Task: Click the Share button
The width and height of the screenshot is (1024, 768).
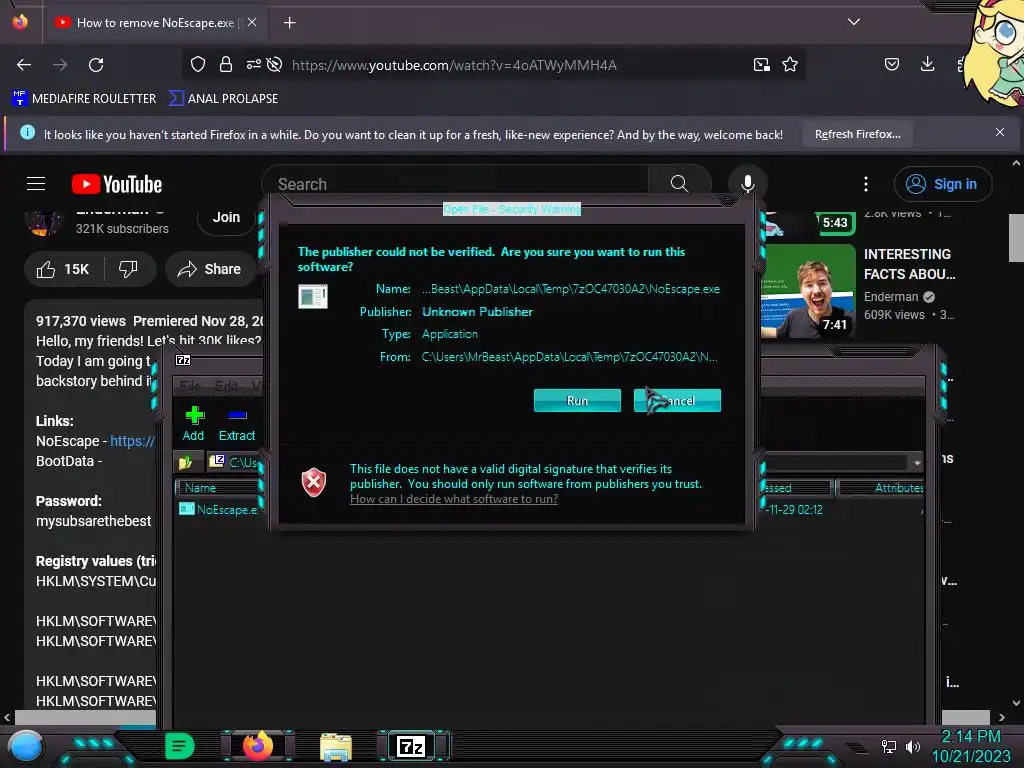Action: pyautogui.click(x=210, y=269)
